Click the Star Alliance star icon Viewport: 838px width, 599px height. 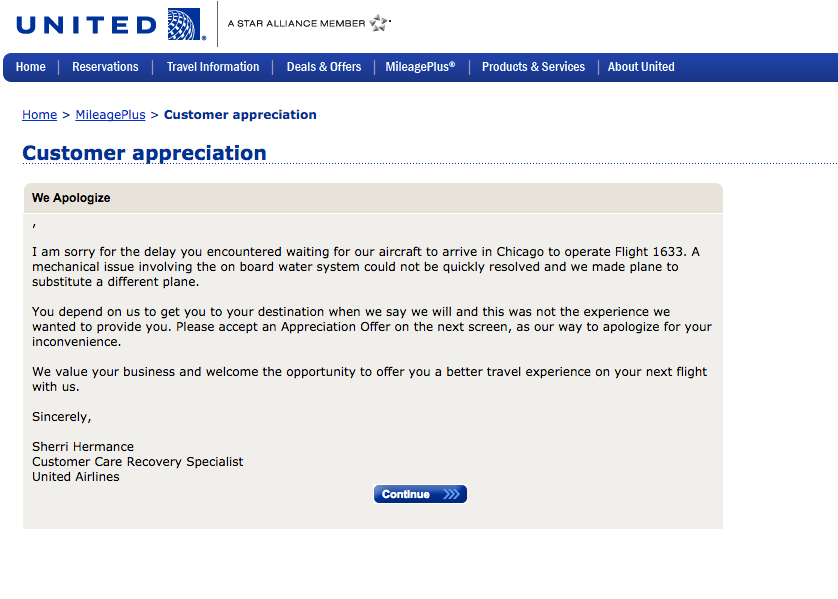(x=380, y=23)
